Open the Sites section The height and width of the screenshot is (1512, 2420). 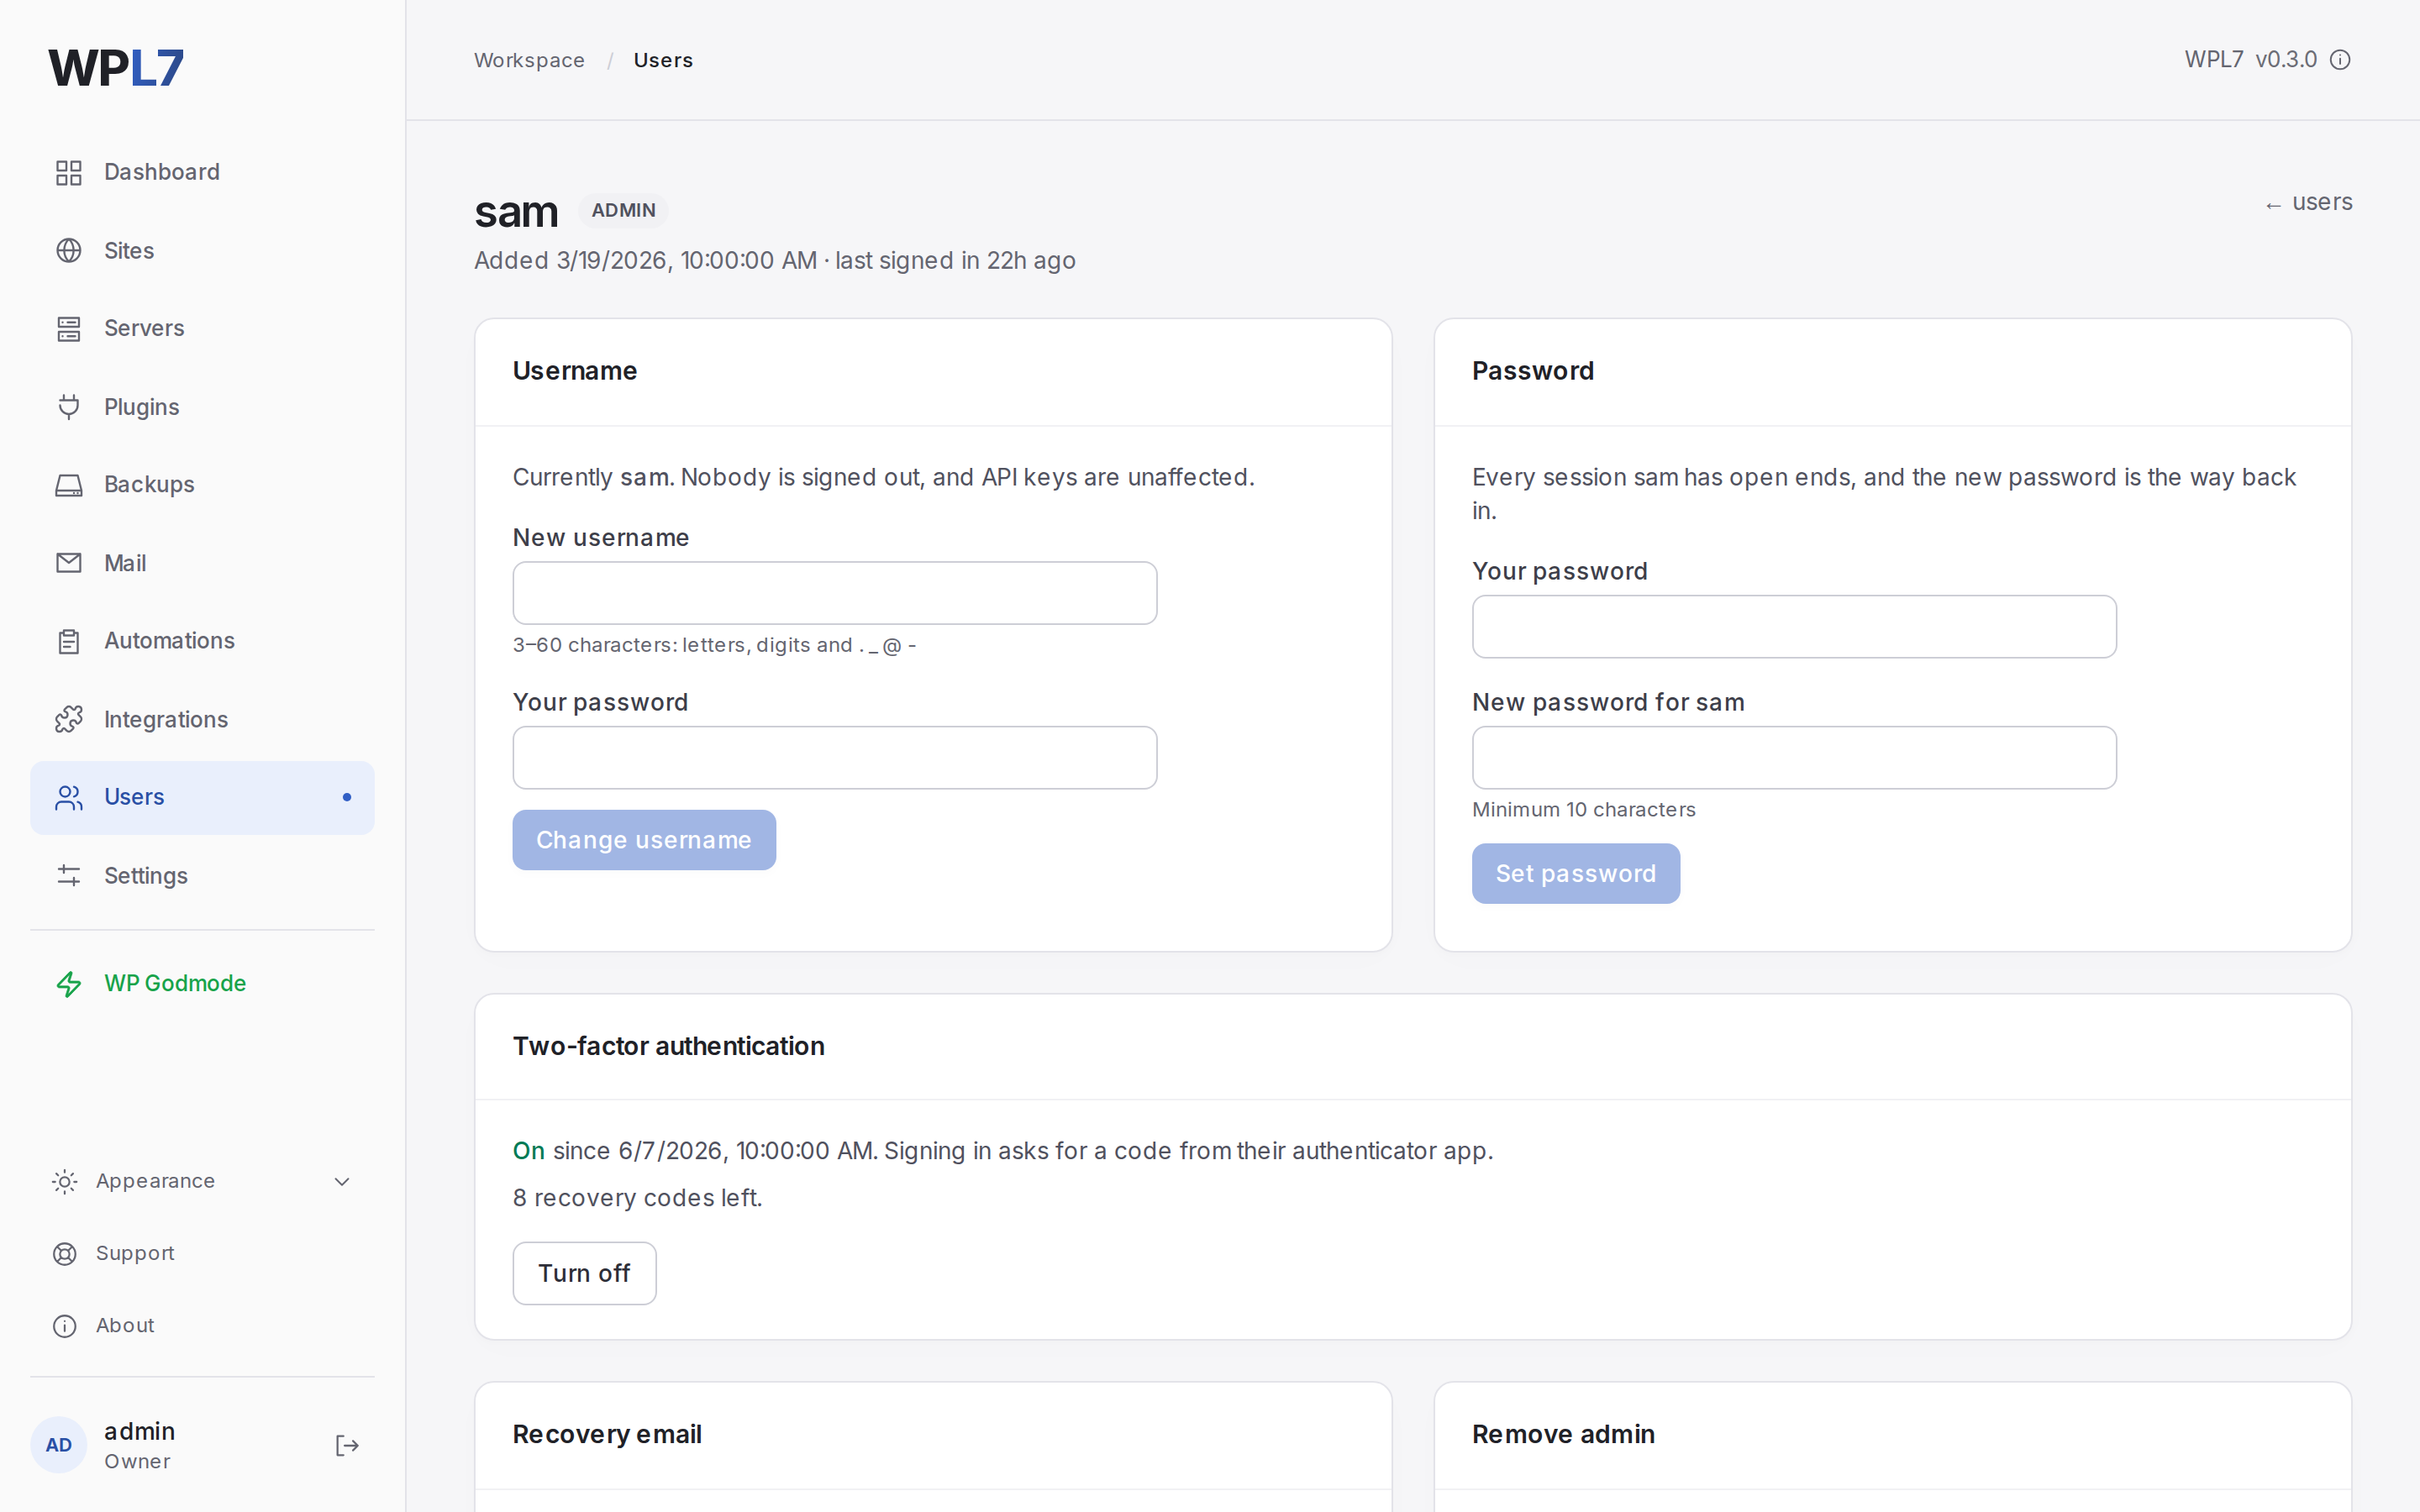[x=202, y=250]
